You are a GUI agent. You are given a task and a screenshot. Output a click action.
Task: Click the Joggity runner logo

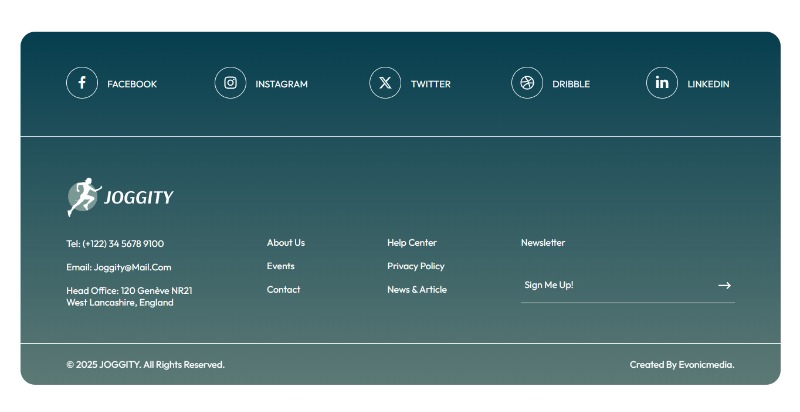pyautogui.click(x=120, y=197)
